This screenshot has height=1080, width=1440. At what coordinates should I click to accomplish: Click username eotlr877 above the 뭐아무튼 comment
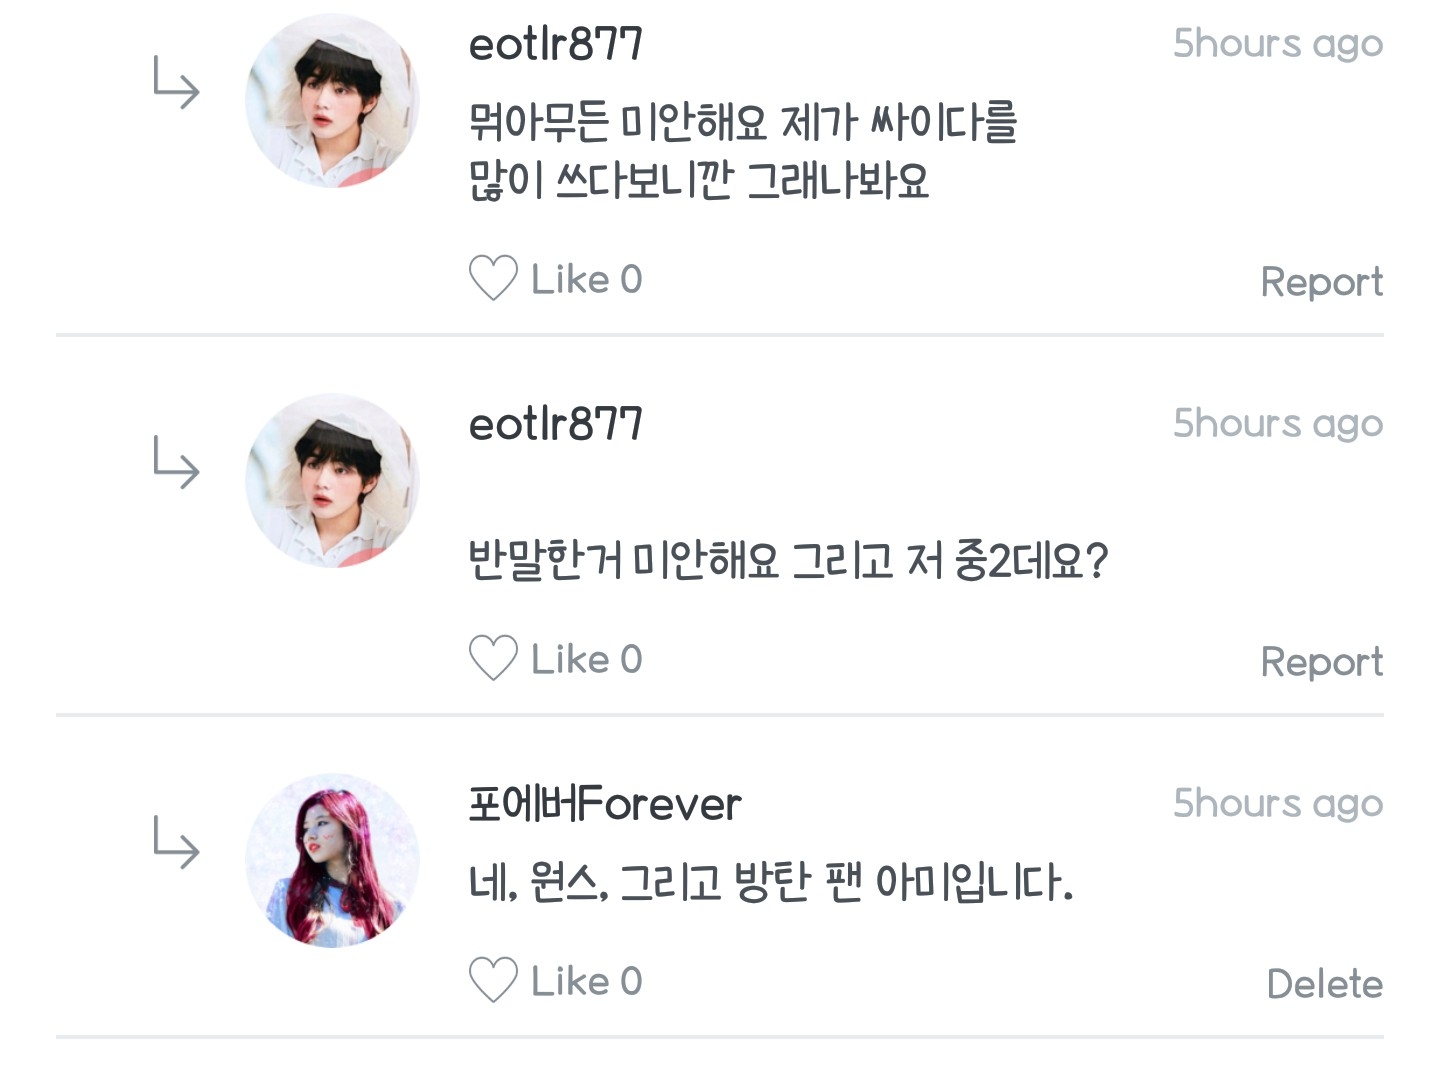555,44
